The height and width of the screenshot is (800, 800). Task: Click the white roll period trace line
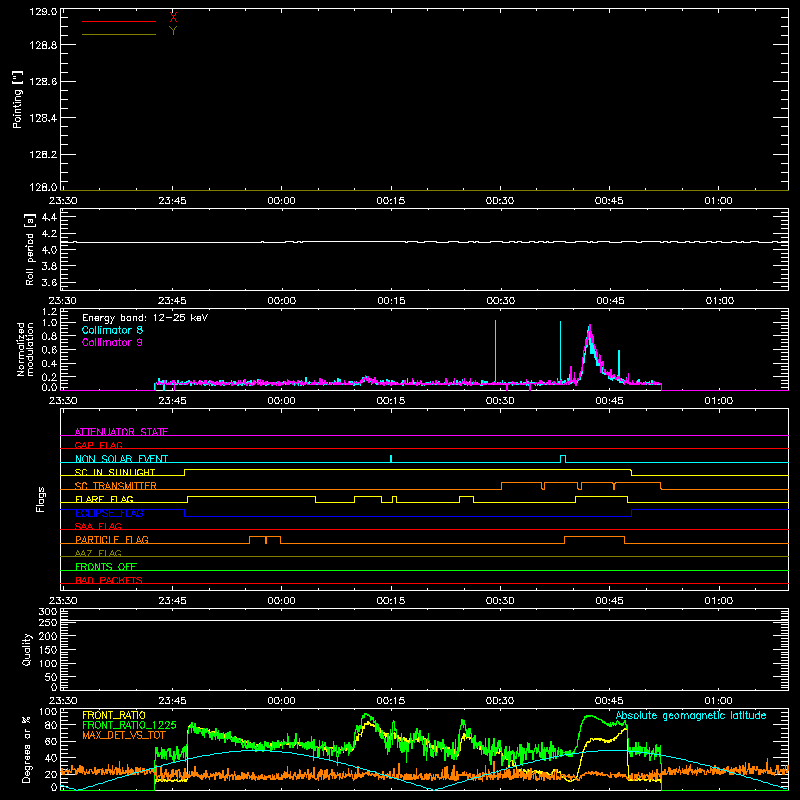(x=424, y=242)
